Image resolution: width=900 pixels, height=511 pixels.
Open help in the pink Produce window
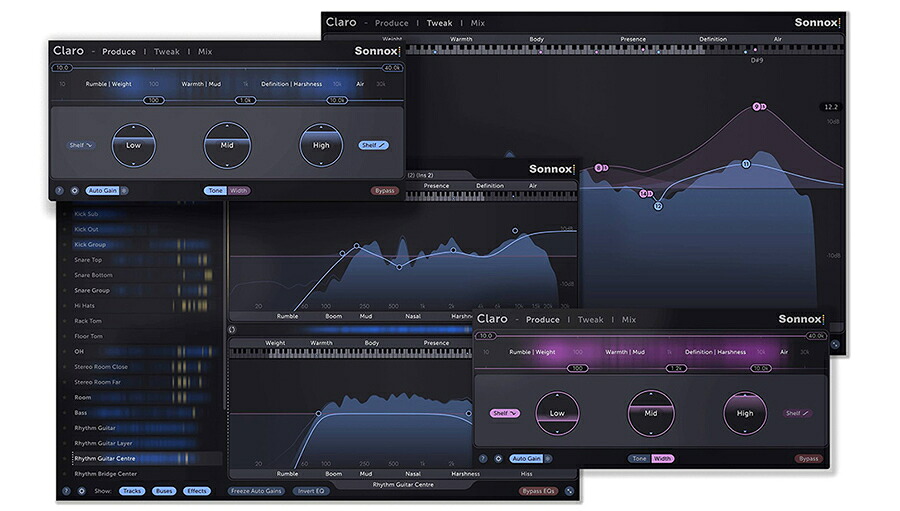pos(483,459)
